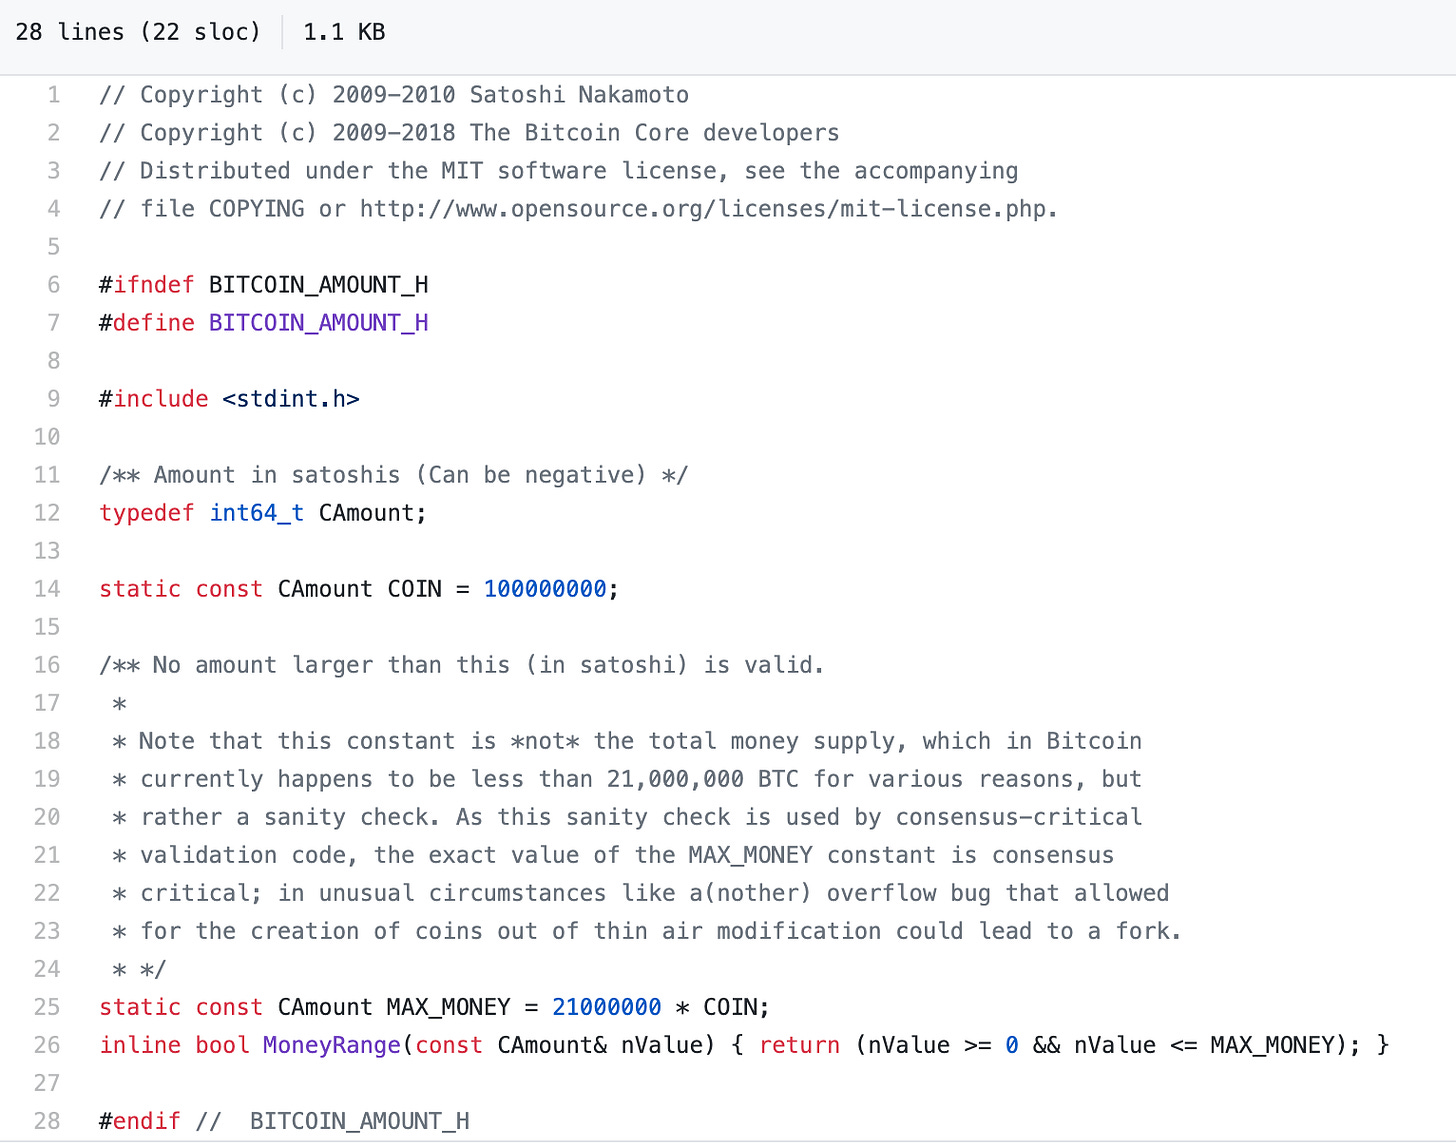Select line number 25 in the gutter
This screenshot has width=1456, height=1144.
(x=47, y=1007)
